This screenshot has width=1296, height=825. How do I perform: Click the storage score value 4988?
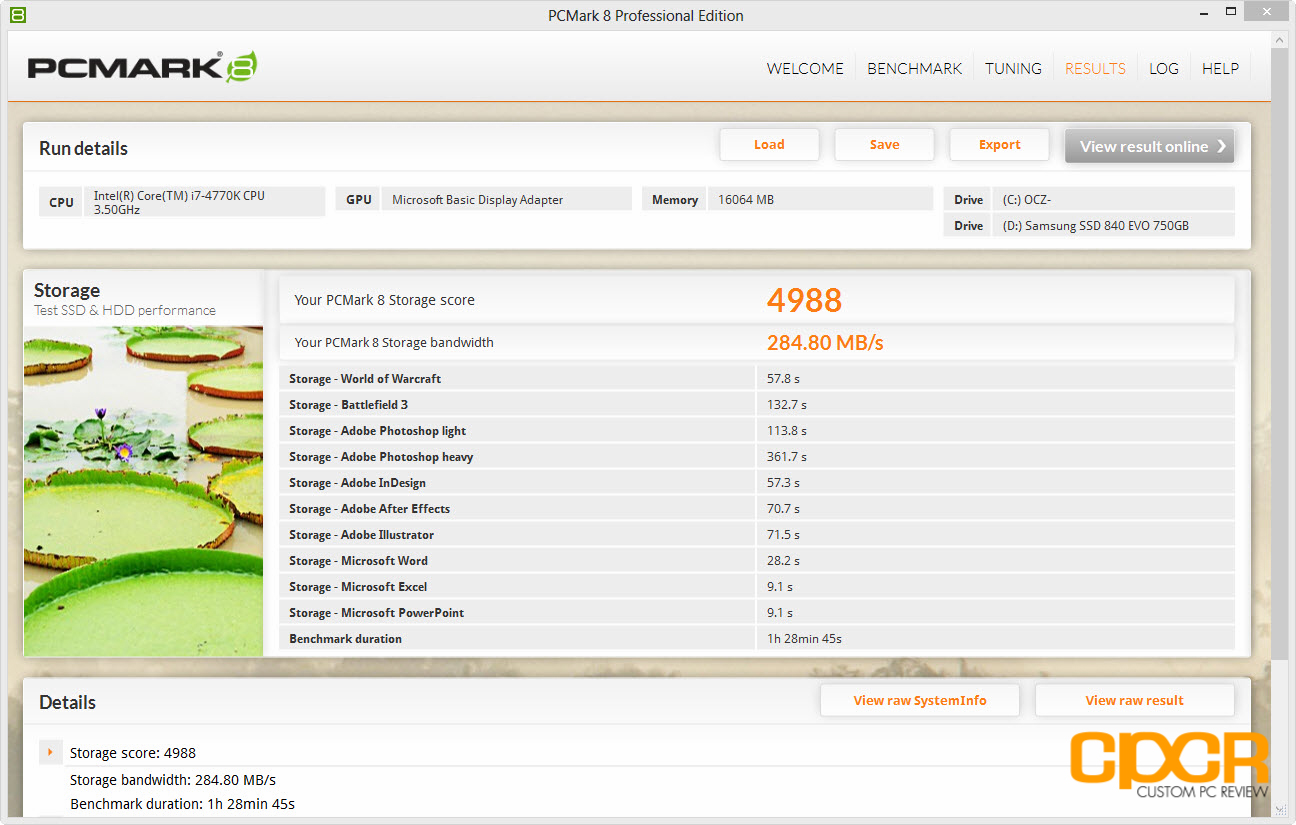click(804, 300)
